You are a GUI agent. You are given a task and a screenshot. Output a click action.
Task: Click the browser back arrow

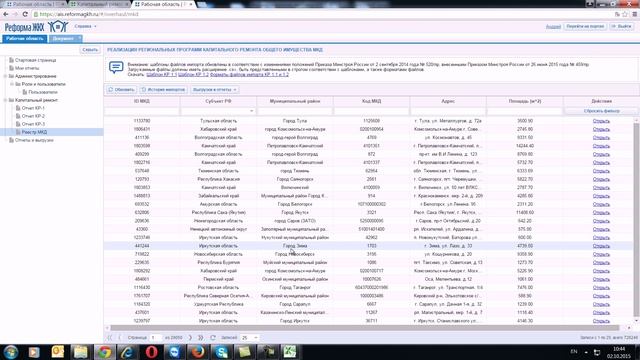click(6, 14)
